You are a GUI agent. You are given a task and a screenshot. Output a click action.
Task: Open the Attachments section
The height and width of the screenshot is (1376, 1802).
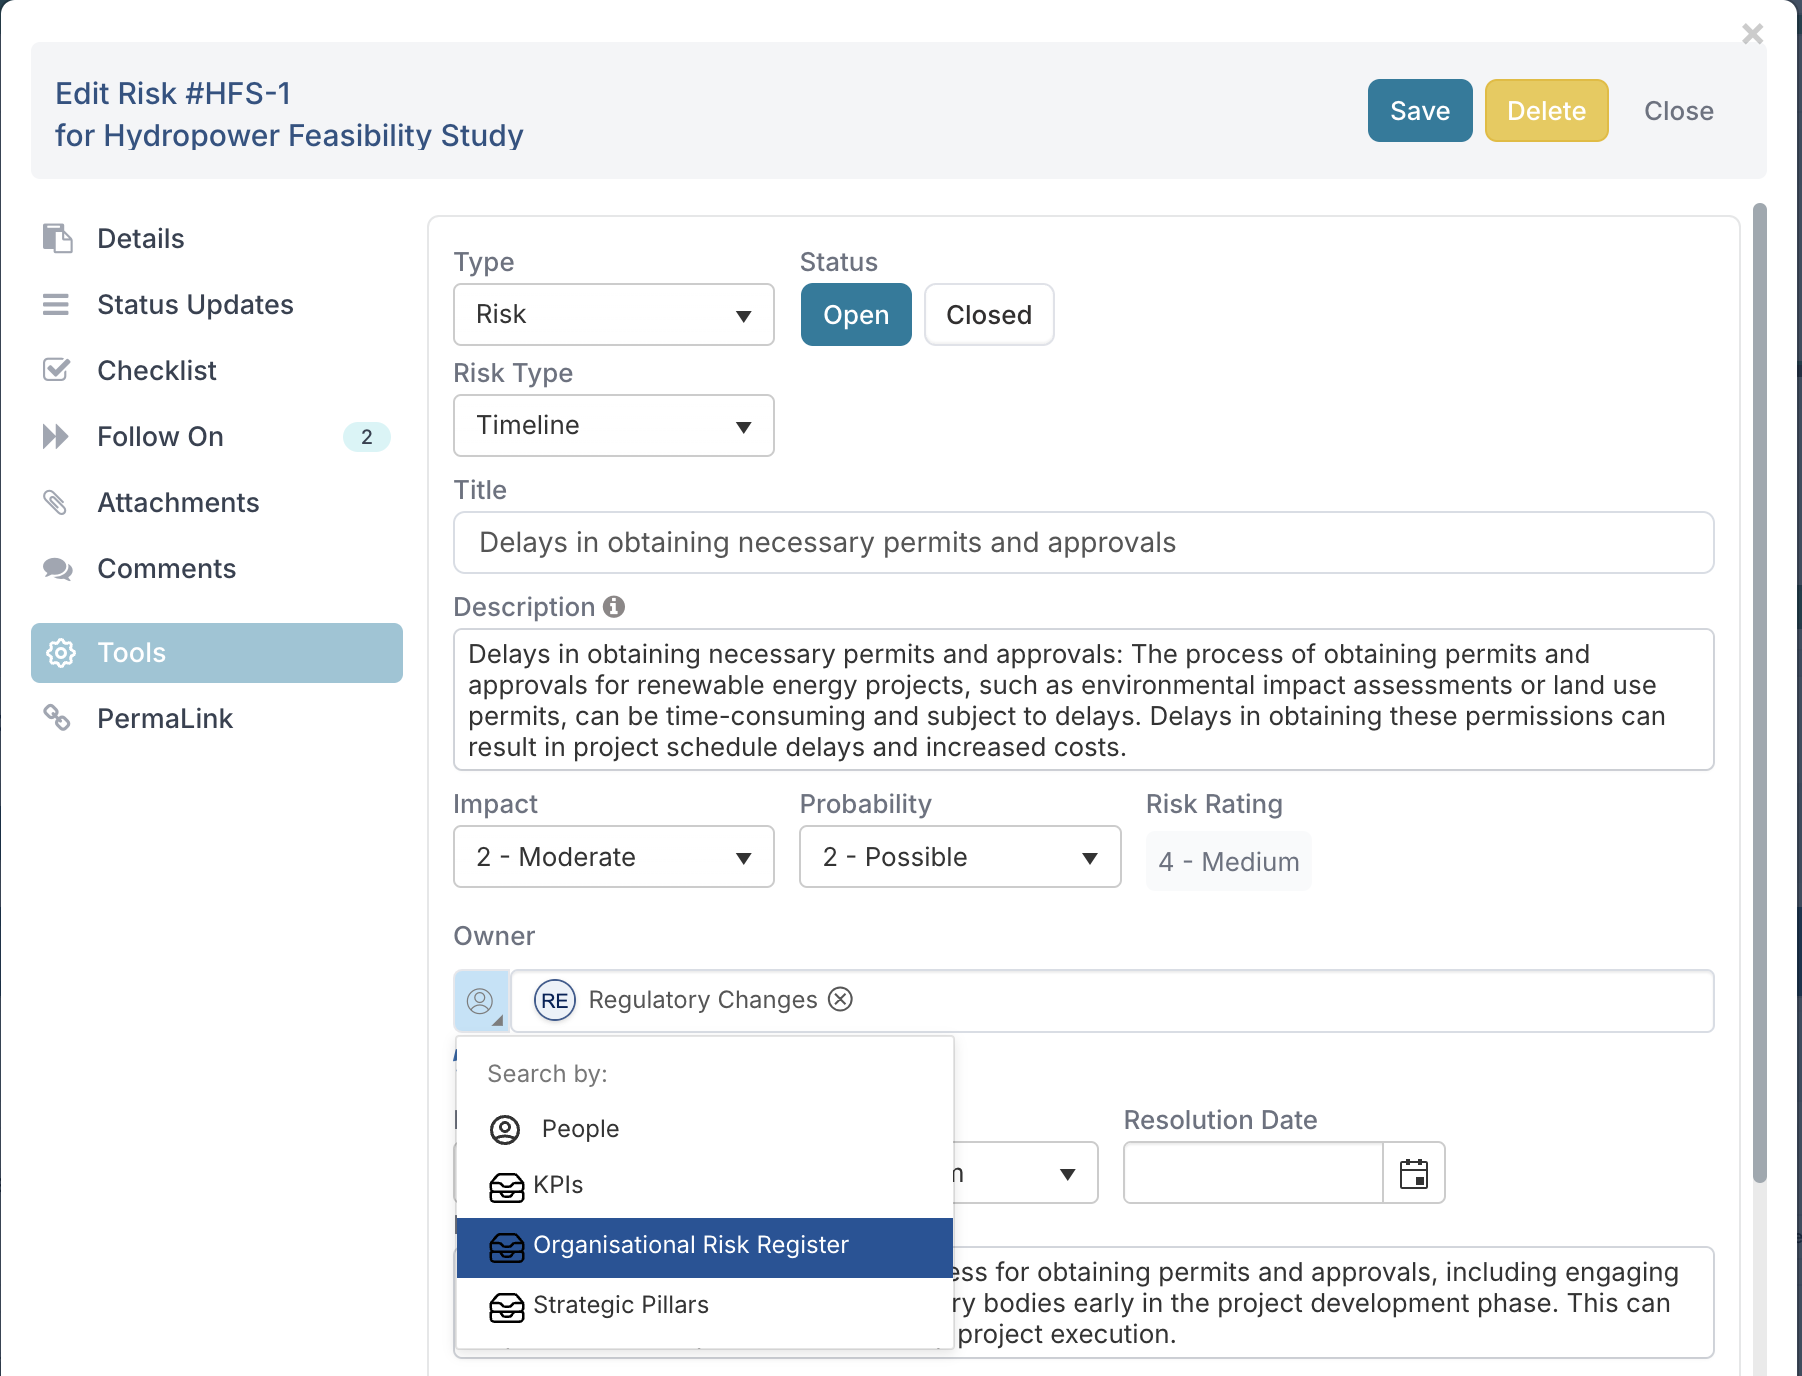217,502
